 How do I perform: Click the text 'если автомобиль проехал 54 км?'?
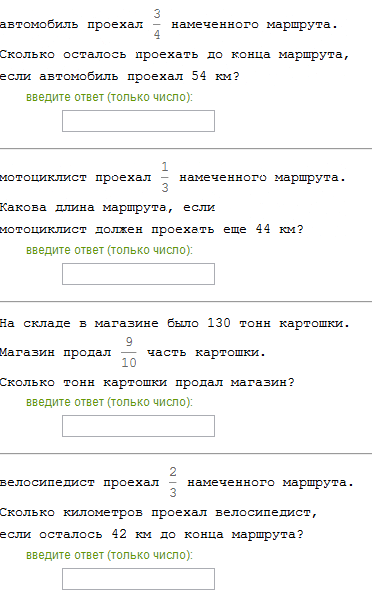click(x=120, y=76)
